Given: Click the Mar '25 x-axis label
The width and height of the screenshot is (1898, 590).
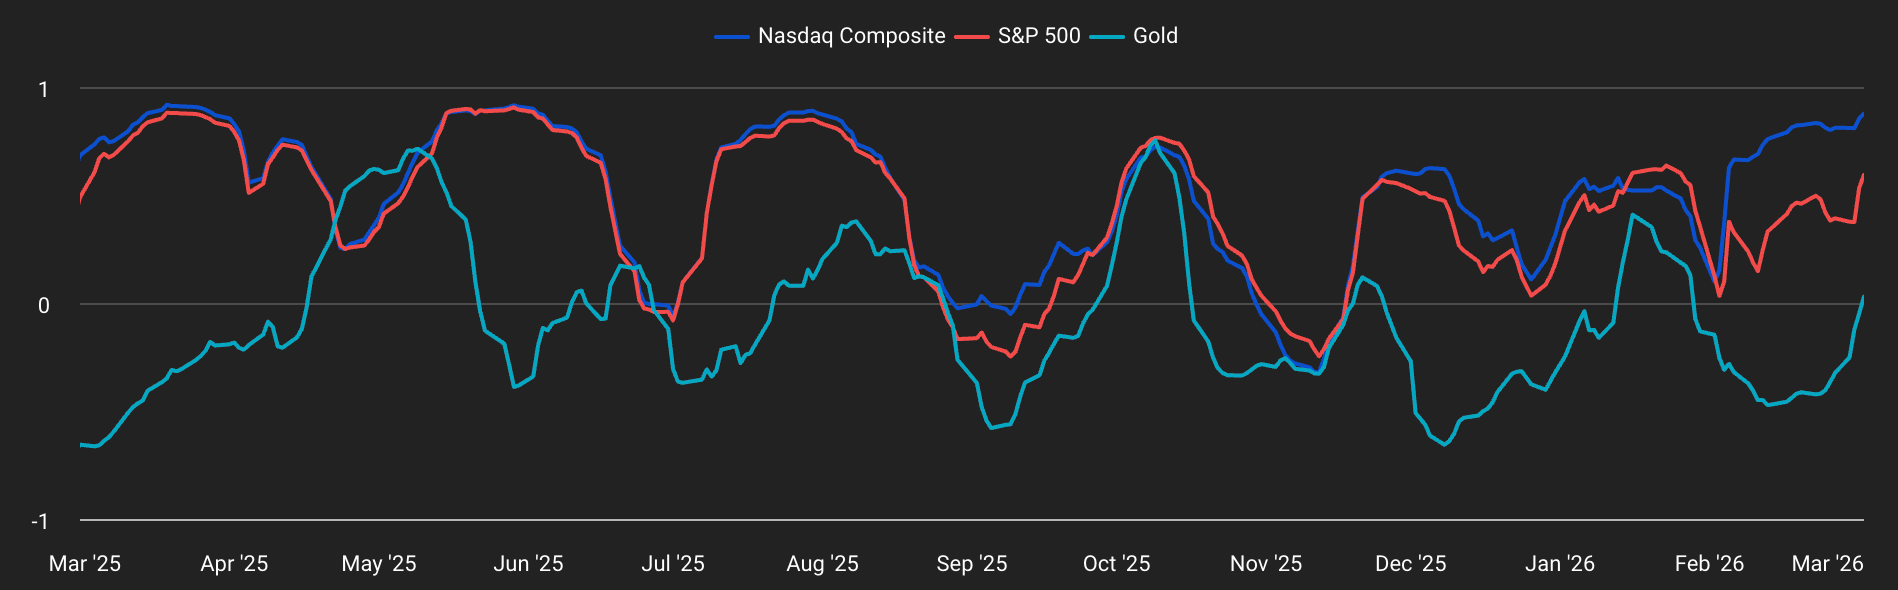Looking at the screenshot, I should 85,564.
